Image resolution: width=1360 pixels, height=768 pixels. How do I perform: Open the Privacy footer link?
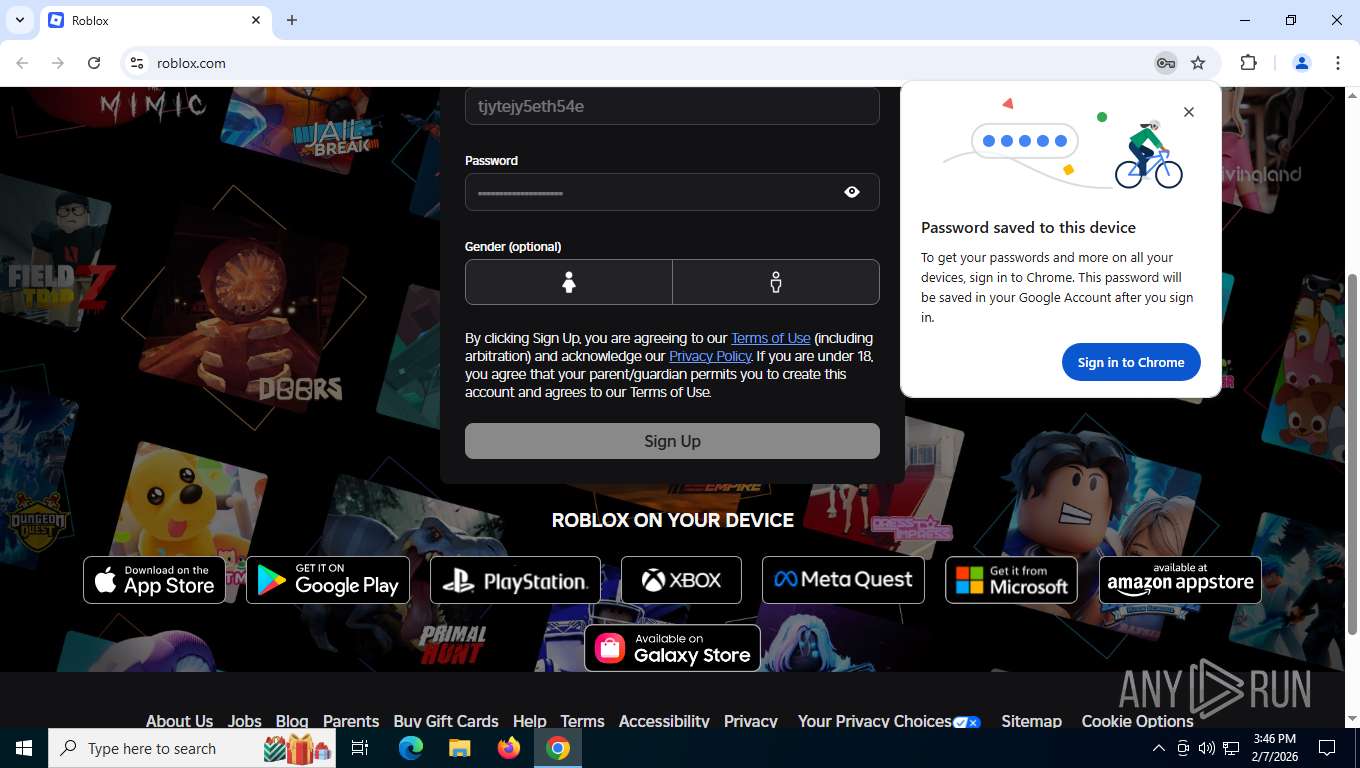[751, 721]
